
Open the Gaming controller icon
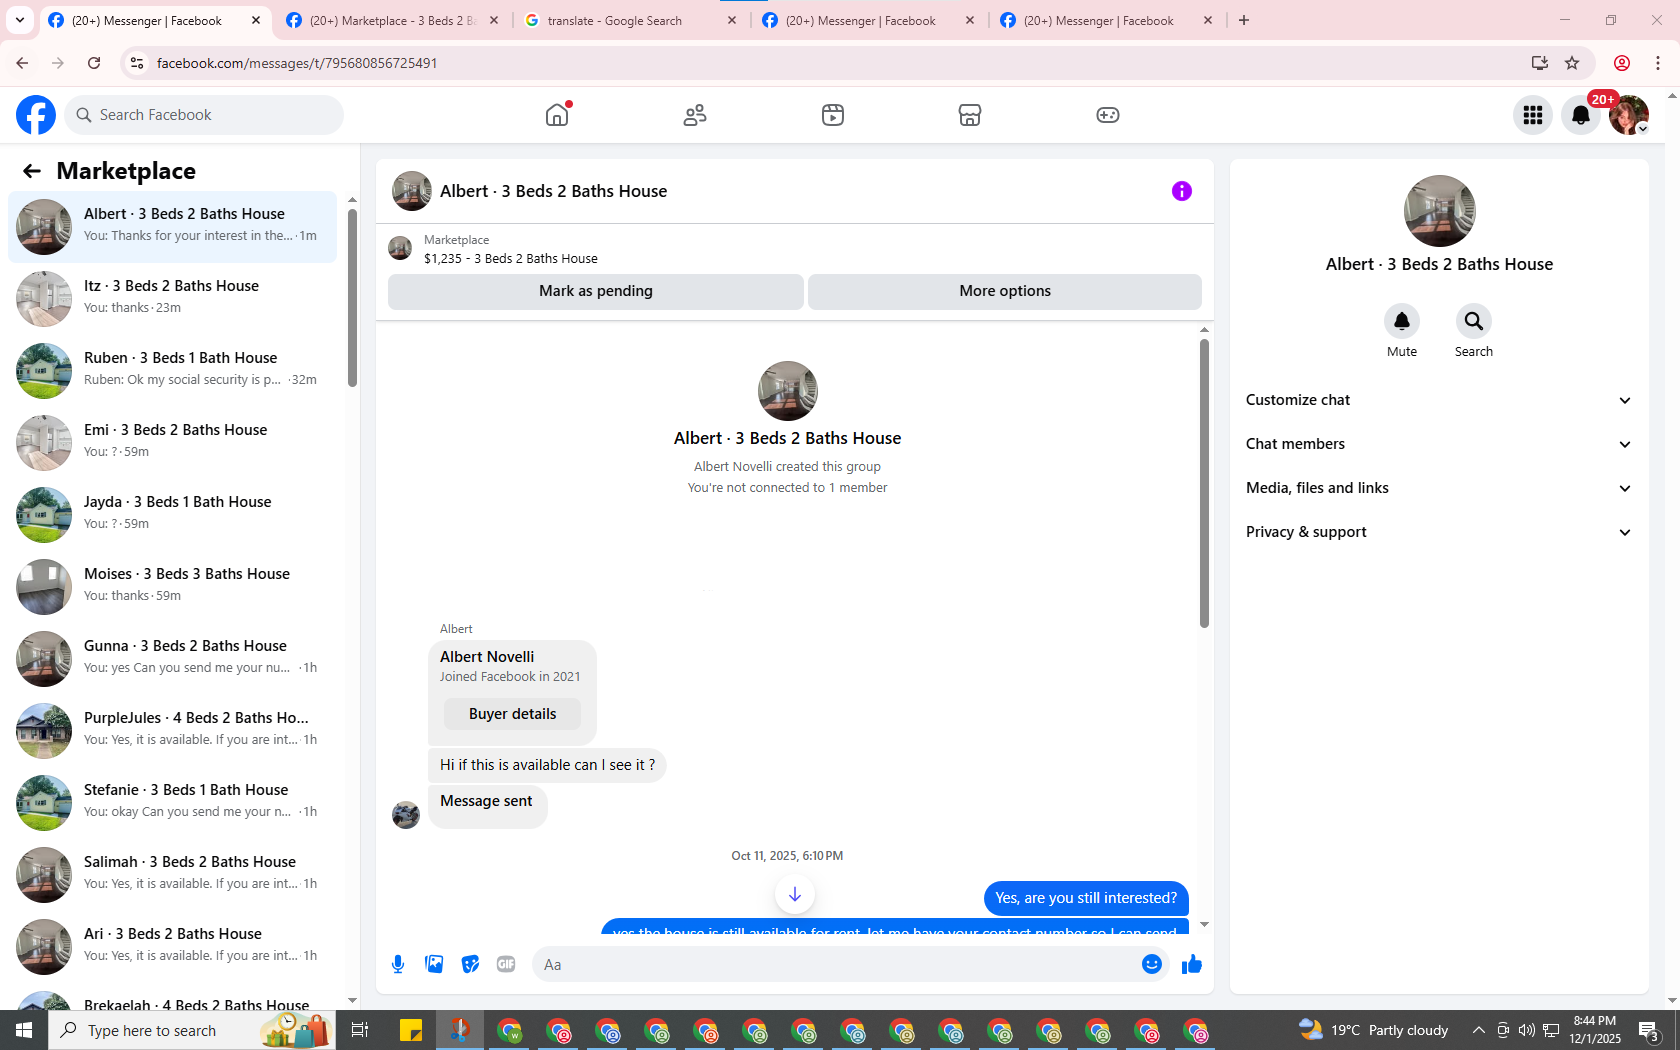pos(1108,115)
